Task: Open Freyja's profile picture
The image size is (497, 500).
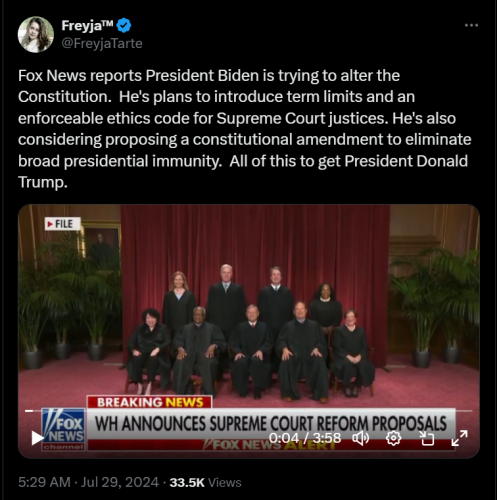Action: point(36,34)
